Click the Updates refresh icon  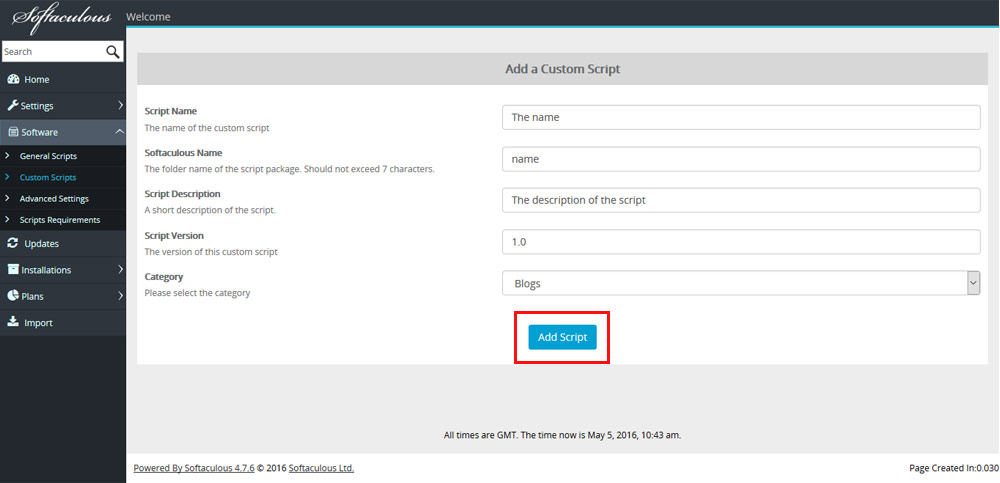coord(13,243)
